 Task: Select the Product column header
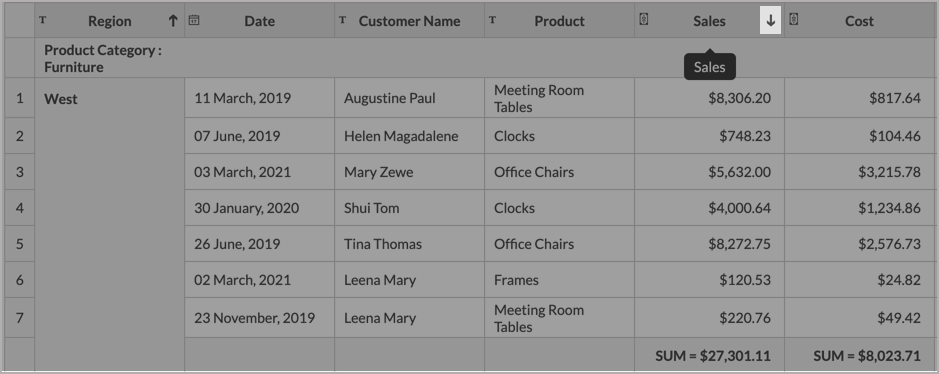pos(559,20)
